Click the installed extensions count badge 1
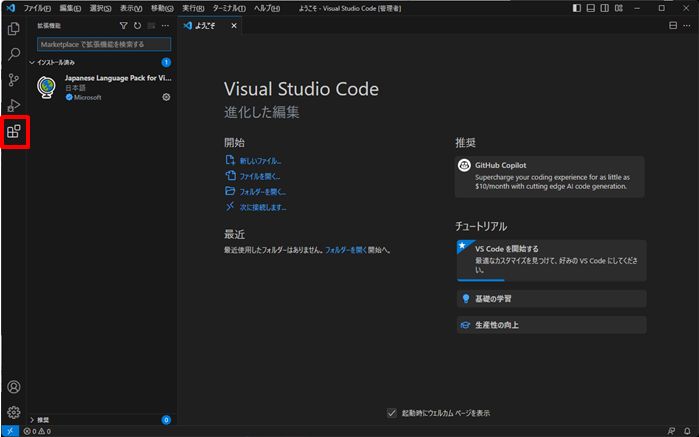Viewport: 699px width, 437px height. pyautogui.click(x=166, y=62)
